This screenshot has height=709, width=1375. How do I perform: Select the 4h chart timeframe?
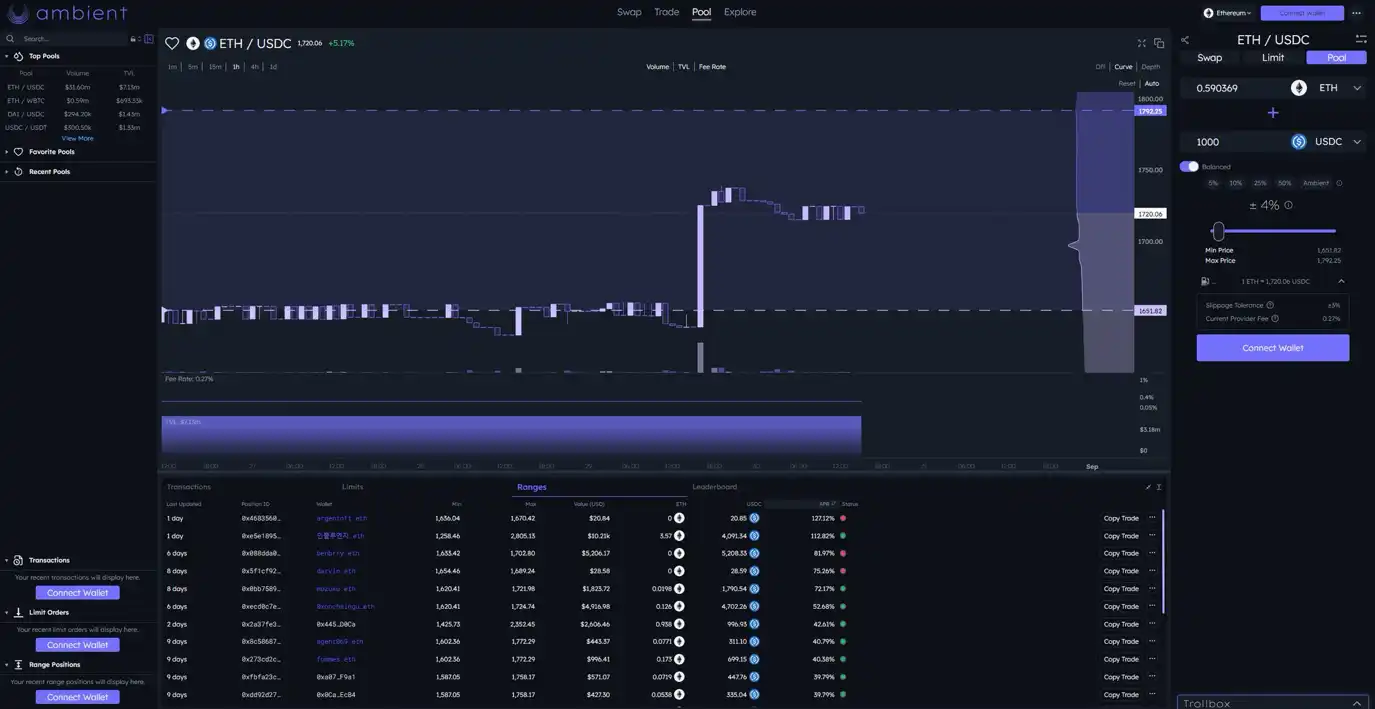click(x=254, y=67)
